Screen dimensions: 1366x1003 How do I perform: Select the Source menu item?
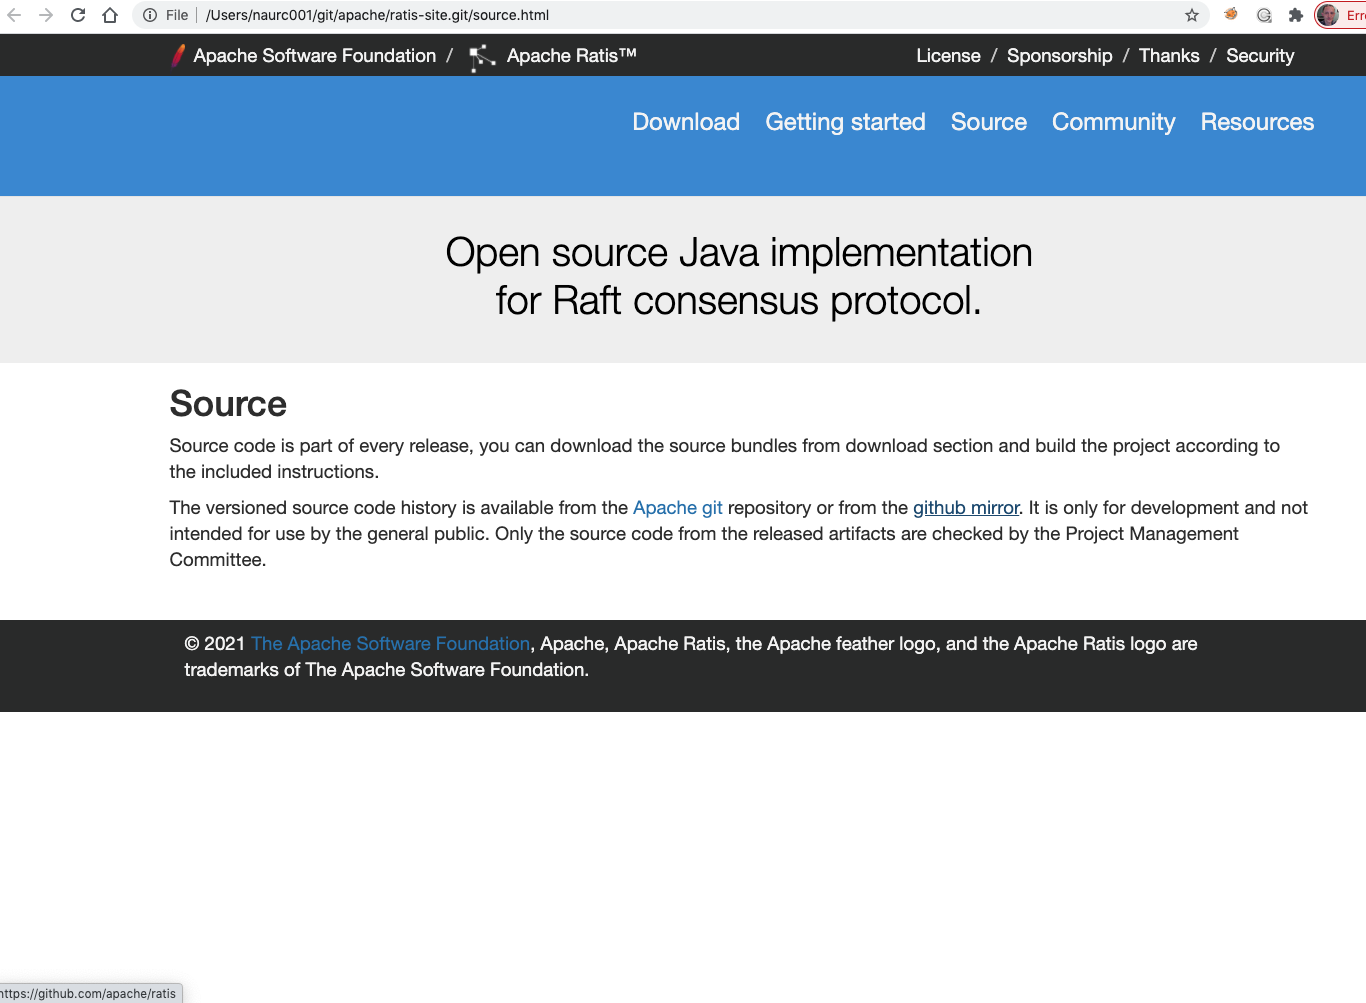(x=989, y=122)
